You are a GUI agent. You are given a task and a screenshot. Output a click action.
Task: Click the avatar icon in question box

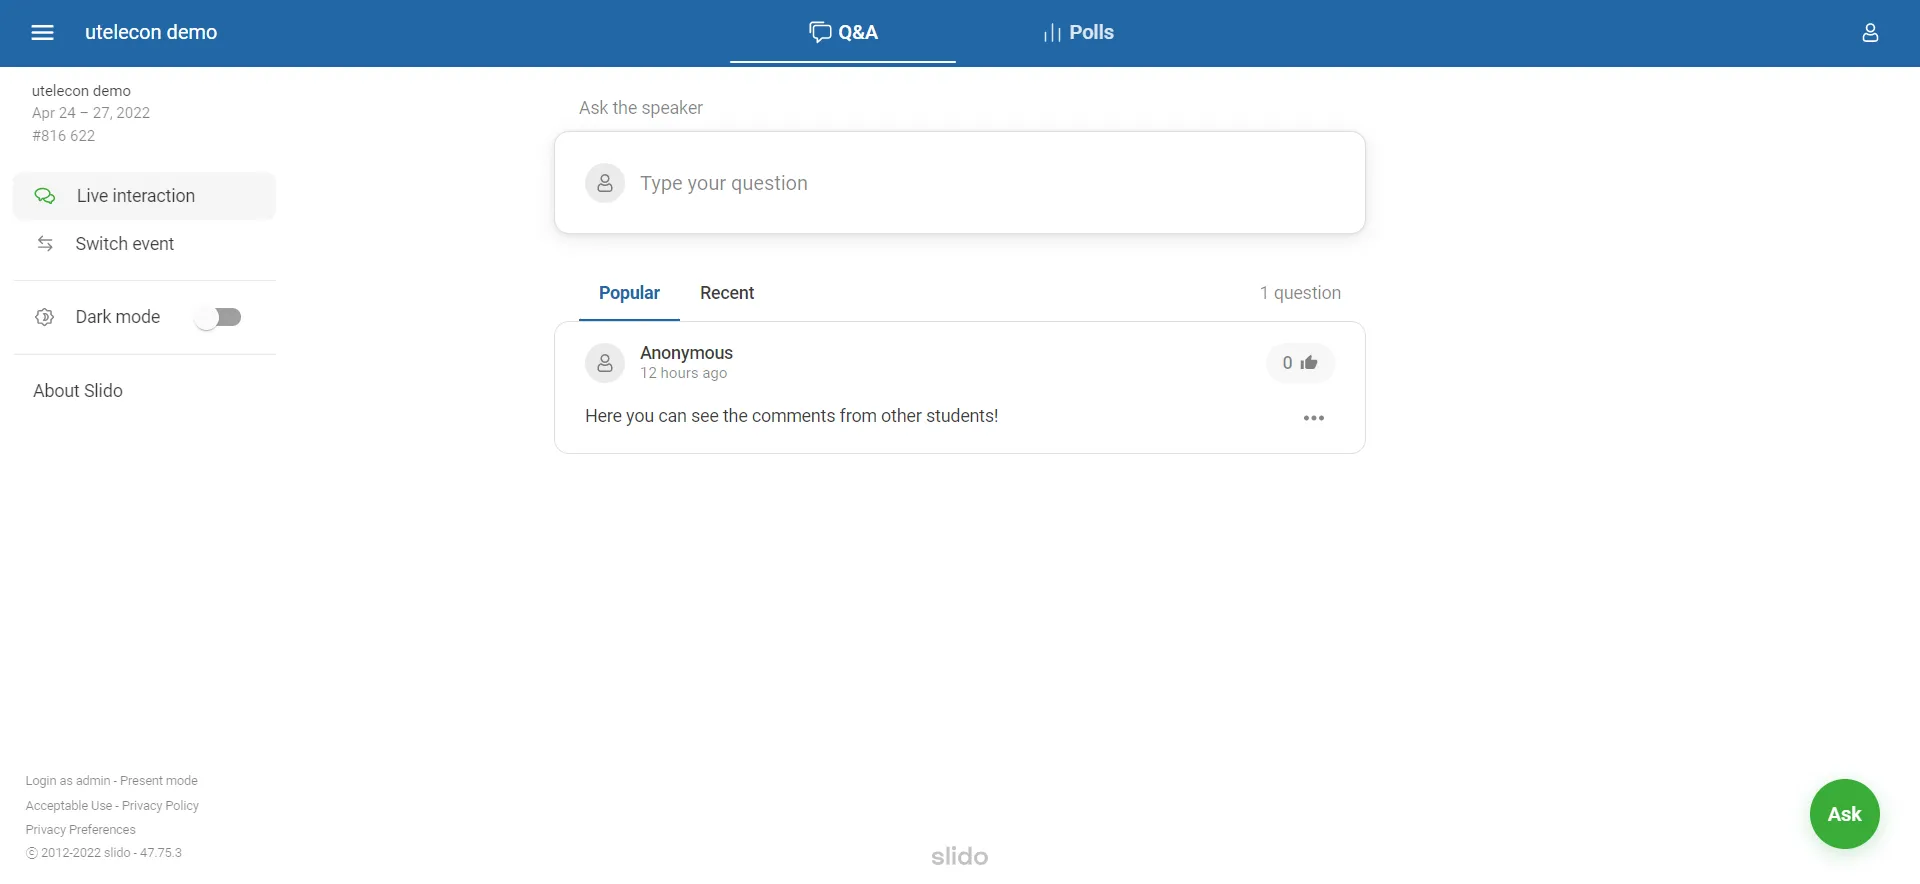605,183
